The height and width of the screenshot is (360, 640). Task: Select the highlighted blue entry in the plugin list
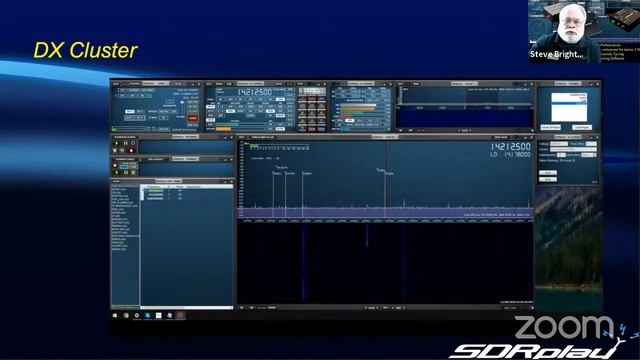[x=569, y=103]
